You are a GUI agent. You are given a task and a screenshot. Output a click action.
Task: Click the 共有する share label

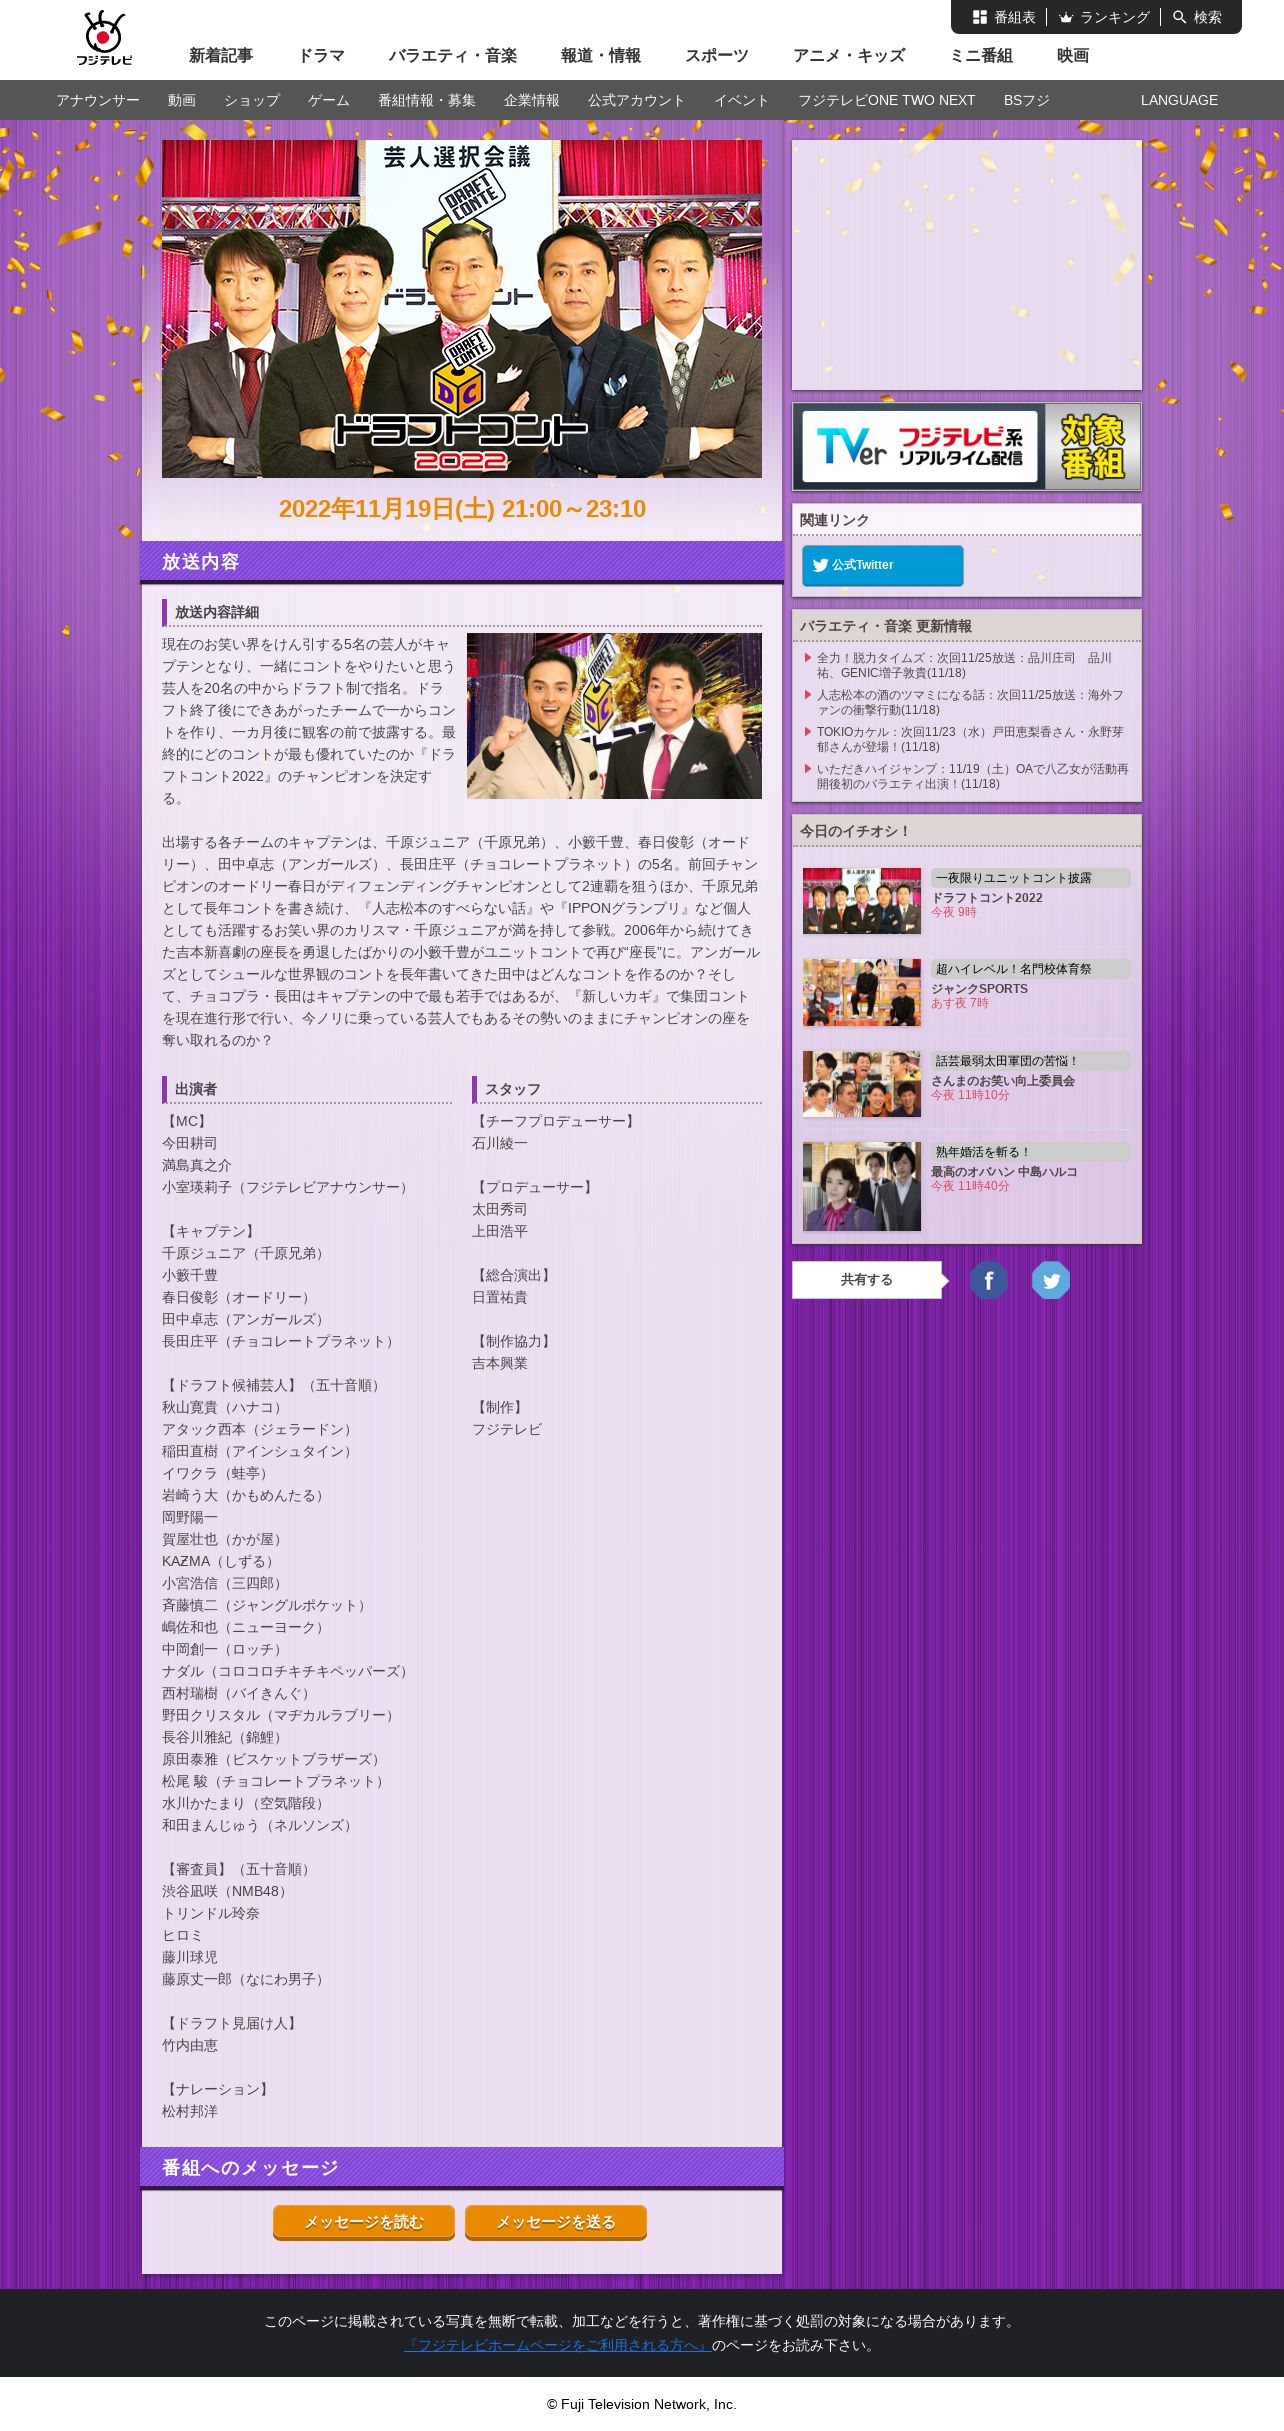tap(867, 1280)
